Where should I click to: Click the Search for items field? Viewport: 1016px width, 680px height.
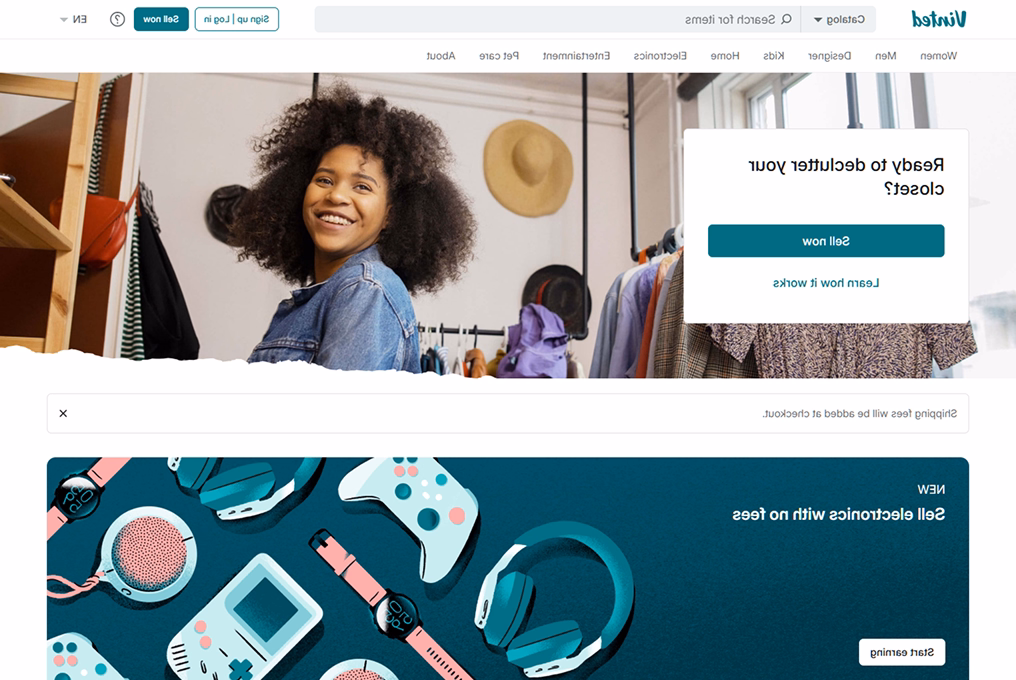click(558, 19)
